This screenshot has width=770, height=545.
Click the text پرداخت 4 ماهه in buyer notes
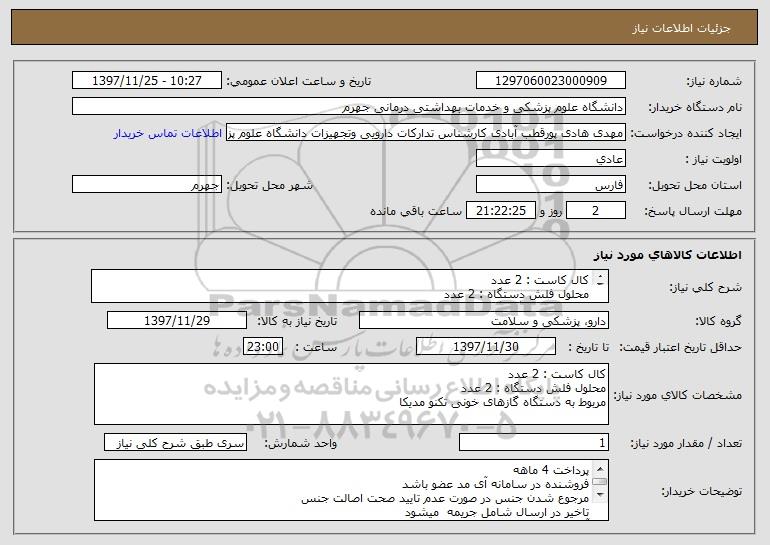pos(551,470)
